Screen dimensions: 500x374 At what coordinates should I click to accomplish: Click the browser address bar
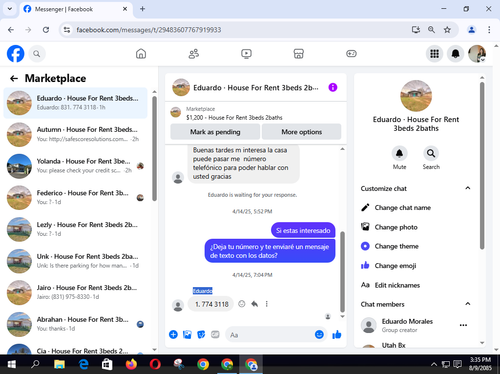[233, 30]
